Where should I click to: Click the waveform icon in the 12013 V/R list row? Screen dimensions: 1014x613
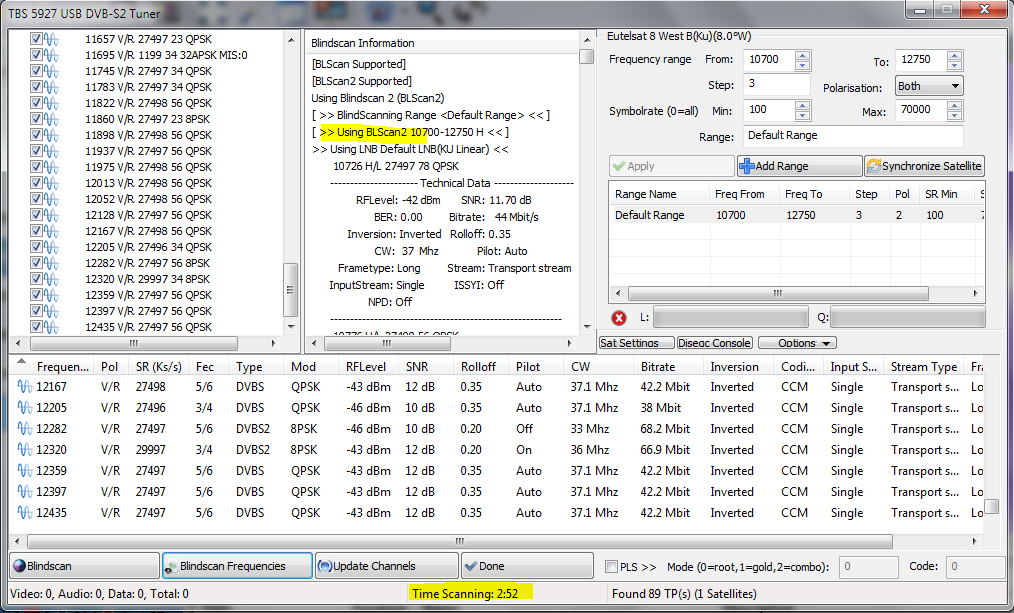pyautogui.click(x=51, y=184)
